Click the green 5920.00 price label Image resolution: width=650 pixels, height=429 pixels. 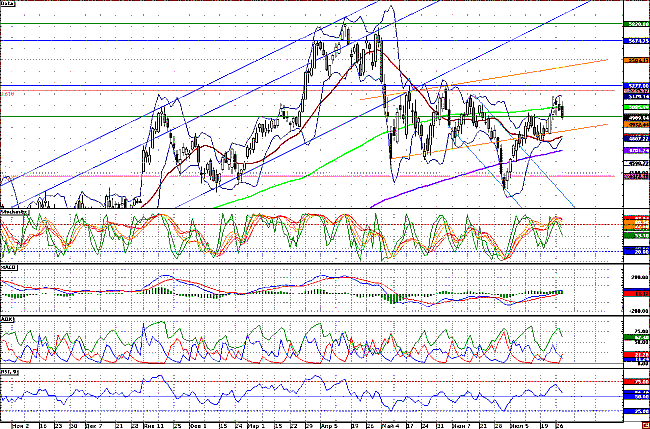[x=636, y=24]
